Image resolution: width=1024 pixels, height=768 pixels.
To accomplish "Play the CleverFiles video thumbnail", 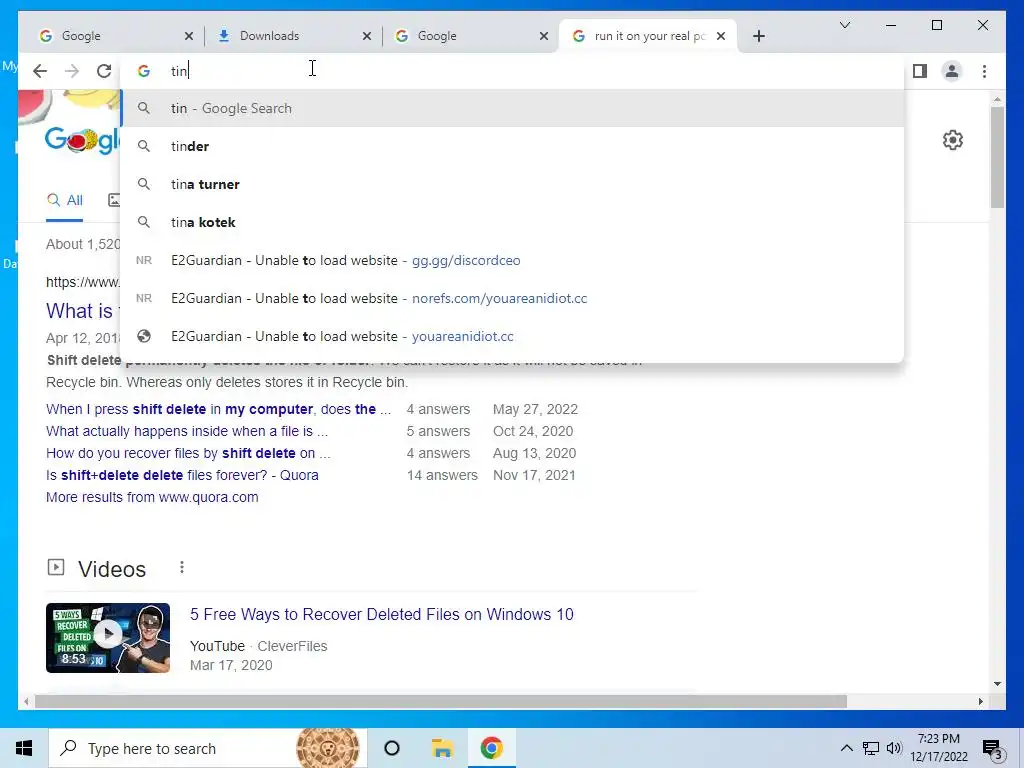I will [x=108, y=637].
